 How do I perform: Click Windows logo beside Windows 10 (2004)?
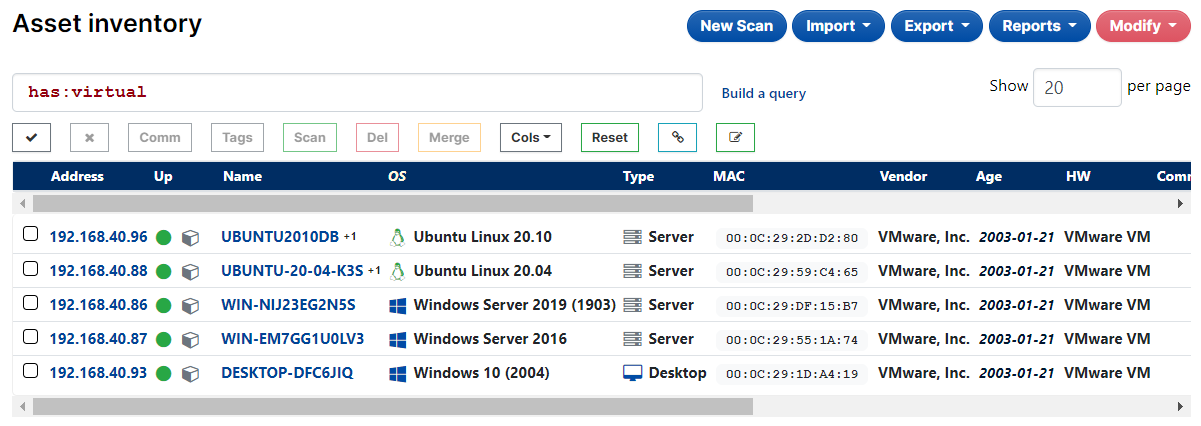[x=397, y=373]
